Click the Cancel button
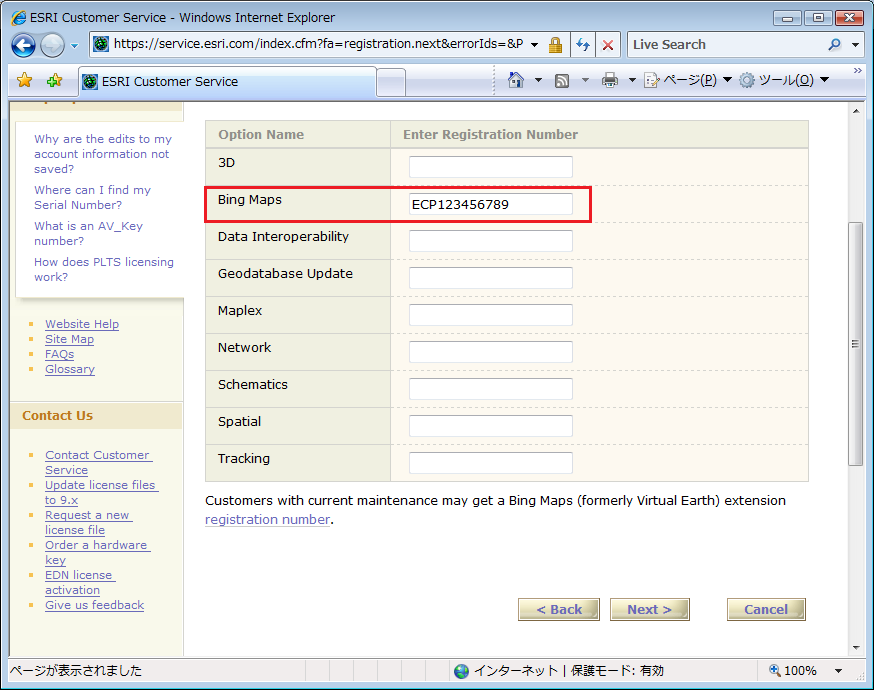The height and width of the screenshot is (690, 874). [x=765, y=609]
